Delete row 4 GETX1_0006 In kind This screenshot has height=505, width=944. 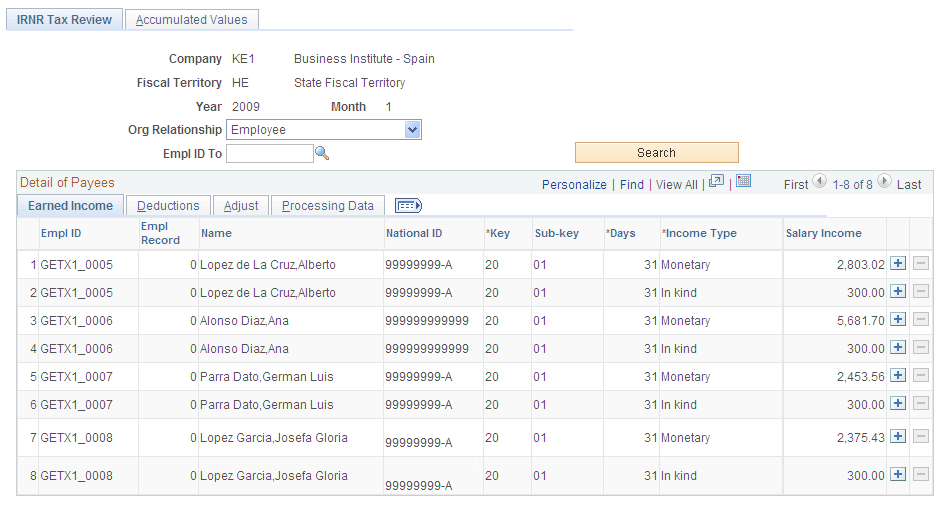pos(921,347)
